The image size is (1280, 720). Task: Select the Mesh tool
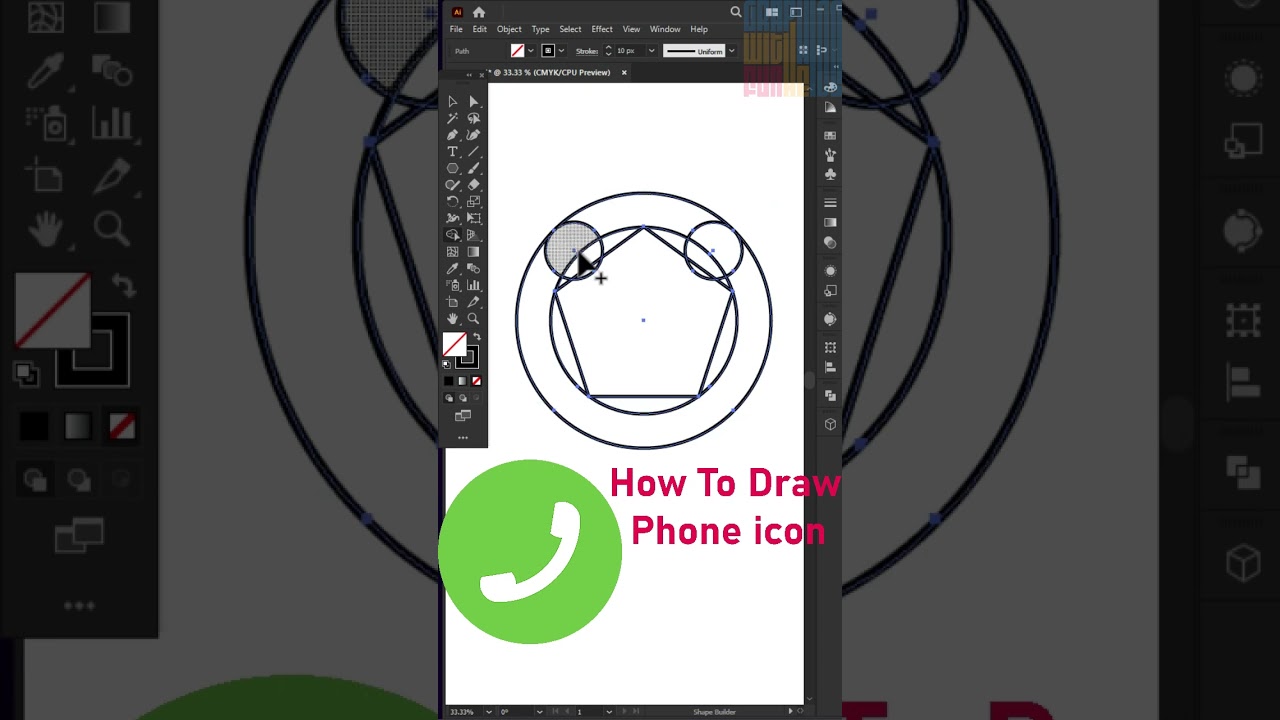pos(452,252)
